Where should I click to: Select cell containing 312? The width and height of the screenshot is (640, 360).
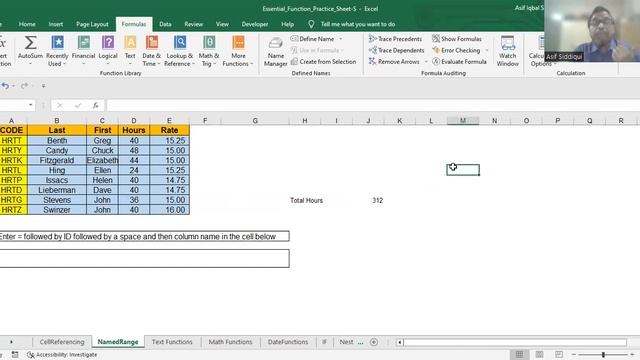pyautogui.click(x=368, y=200)
